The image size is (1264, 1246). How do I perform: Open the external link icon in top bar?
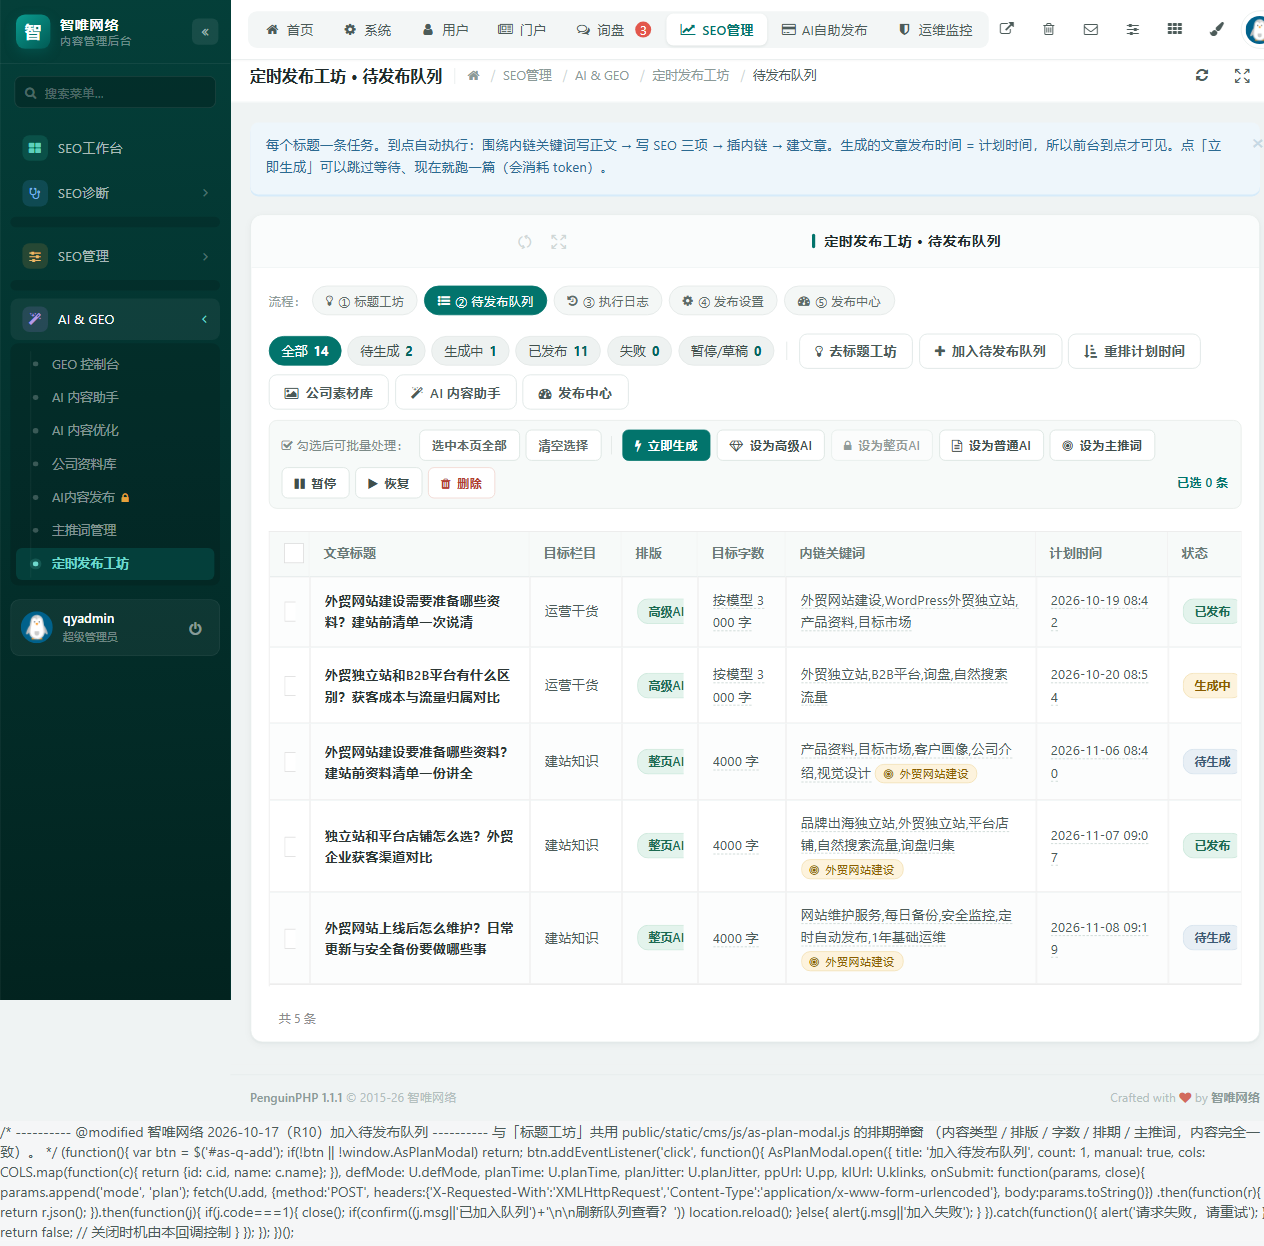(1007, 29)
